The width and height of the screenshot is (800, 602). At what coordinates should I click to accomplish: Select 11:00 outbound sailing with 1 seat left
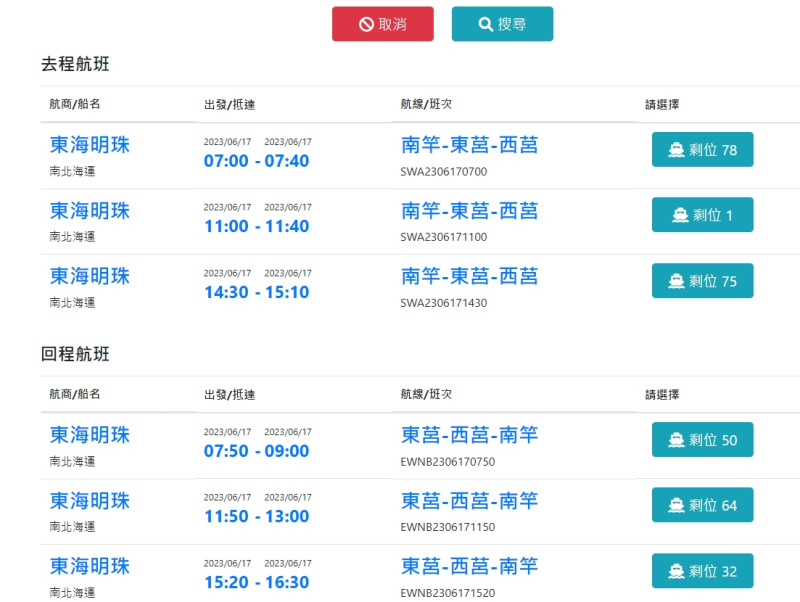pyautogui.click(x=702, y=215)
